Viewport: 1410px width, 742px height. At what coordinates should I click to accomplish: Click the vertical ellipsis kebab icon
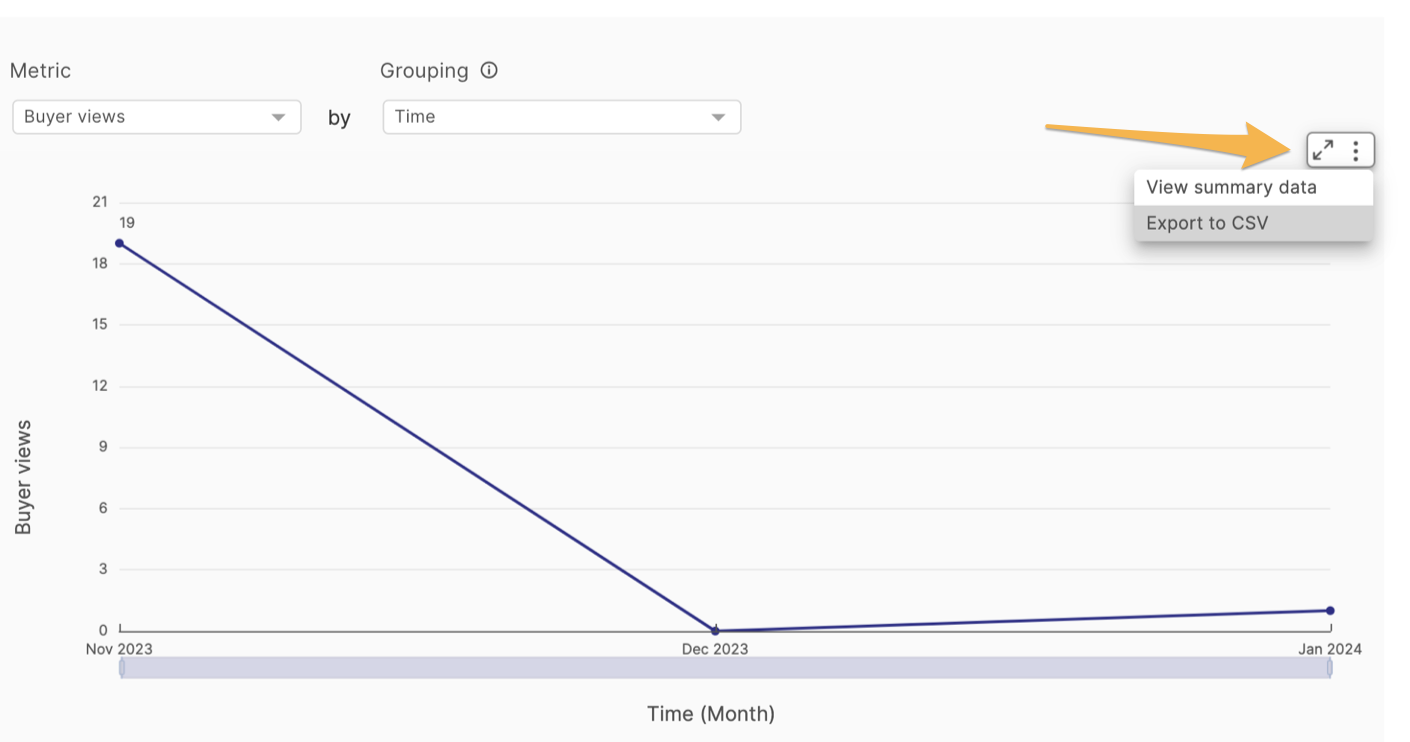(x=1355, y=150)
